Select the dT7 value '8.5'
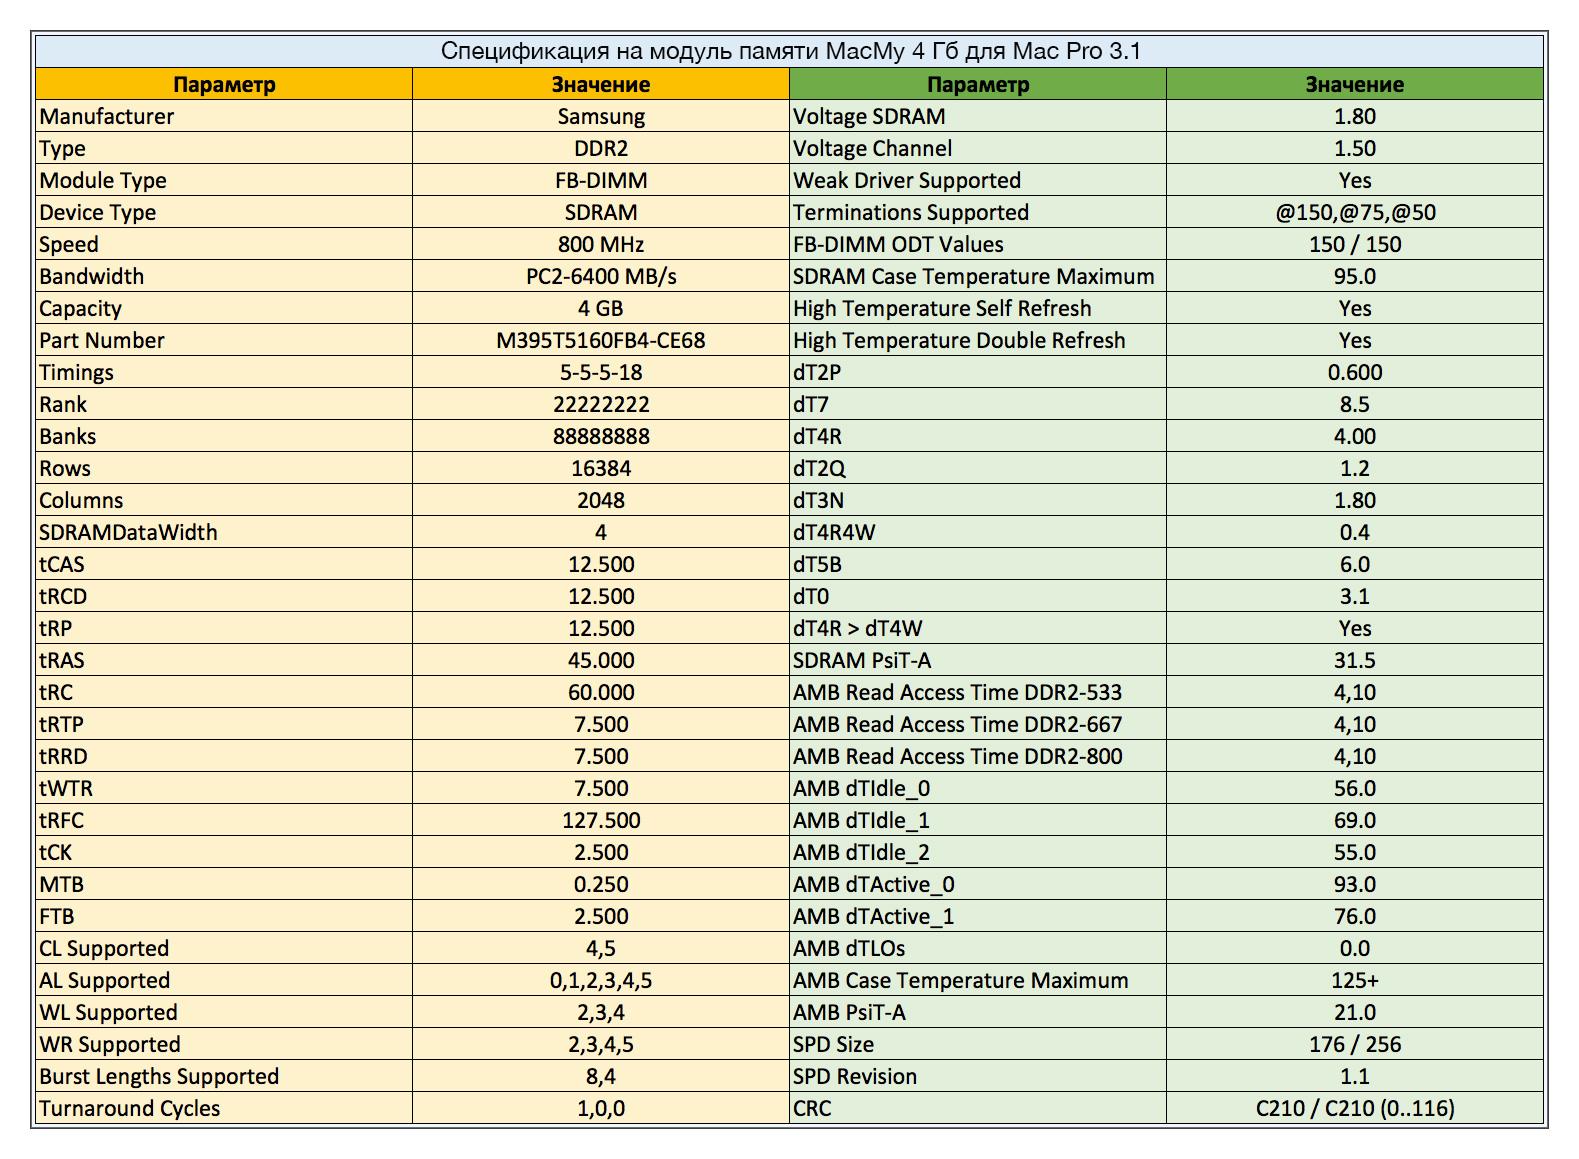This screenshot has width=1579, height=1159. click(x=1355, y=404)
